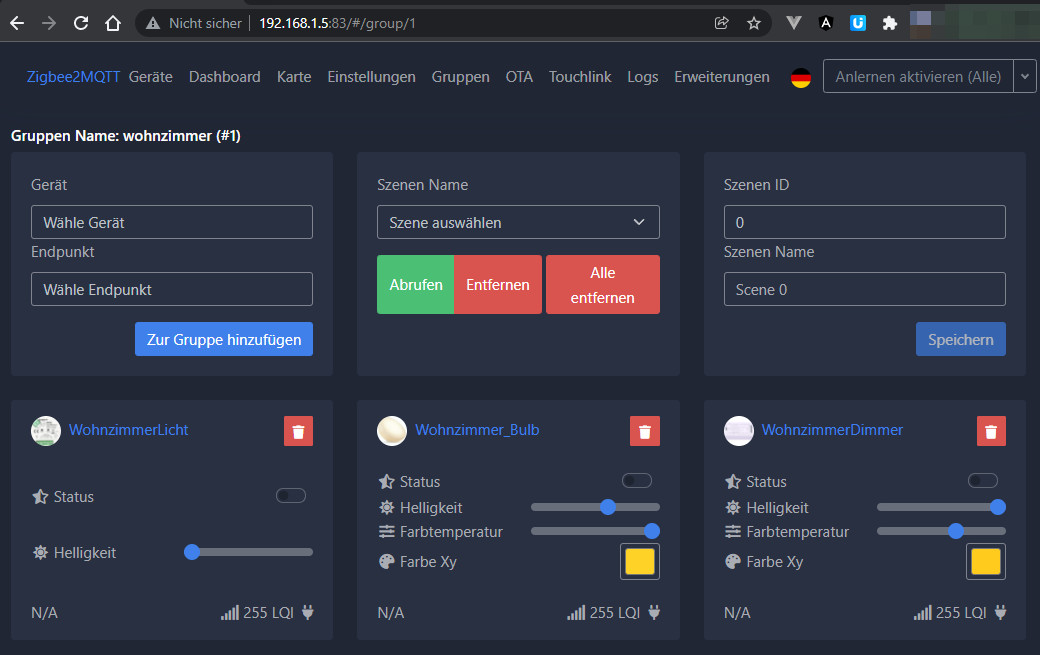This screenshot has height=655, width=1040.
Task: Bookmark this page with star icon
Action: pyautogui.click(x=754, y=23)
